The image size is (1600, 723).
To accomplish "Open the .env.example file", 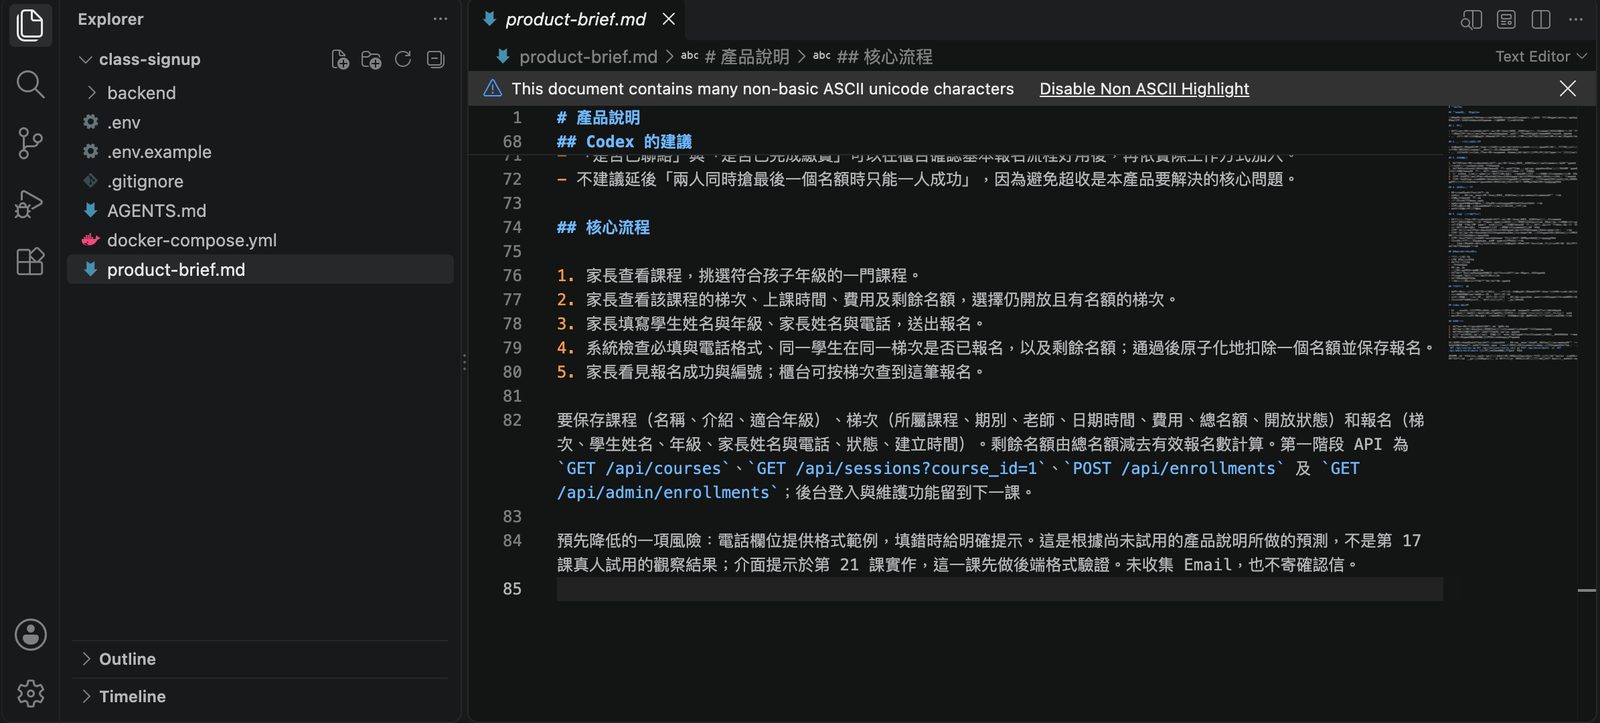I will (260, 152).
